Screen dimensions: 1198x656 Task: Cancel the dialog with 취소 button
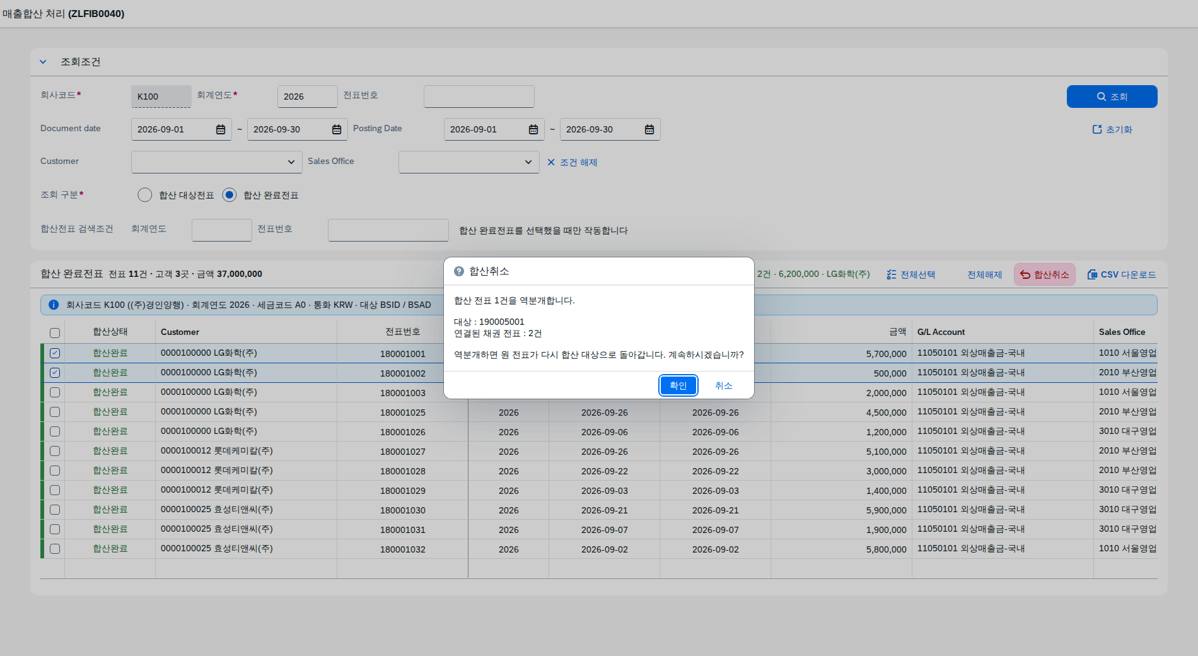pyautogui.click(x=724, y=386)
